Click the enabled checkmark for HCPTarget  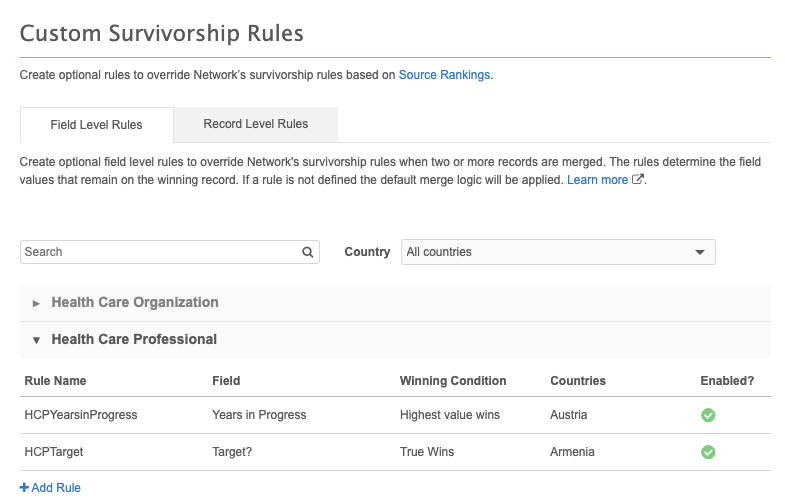click(708, 452)
